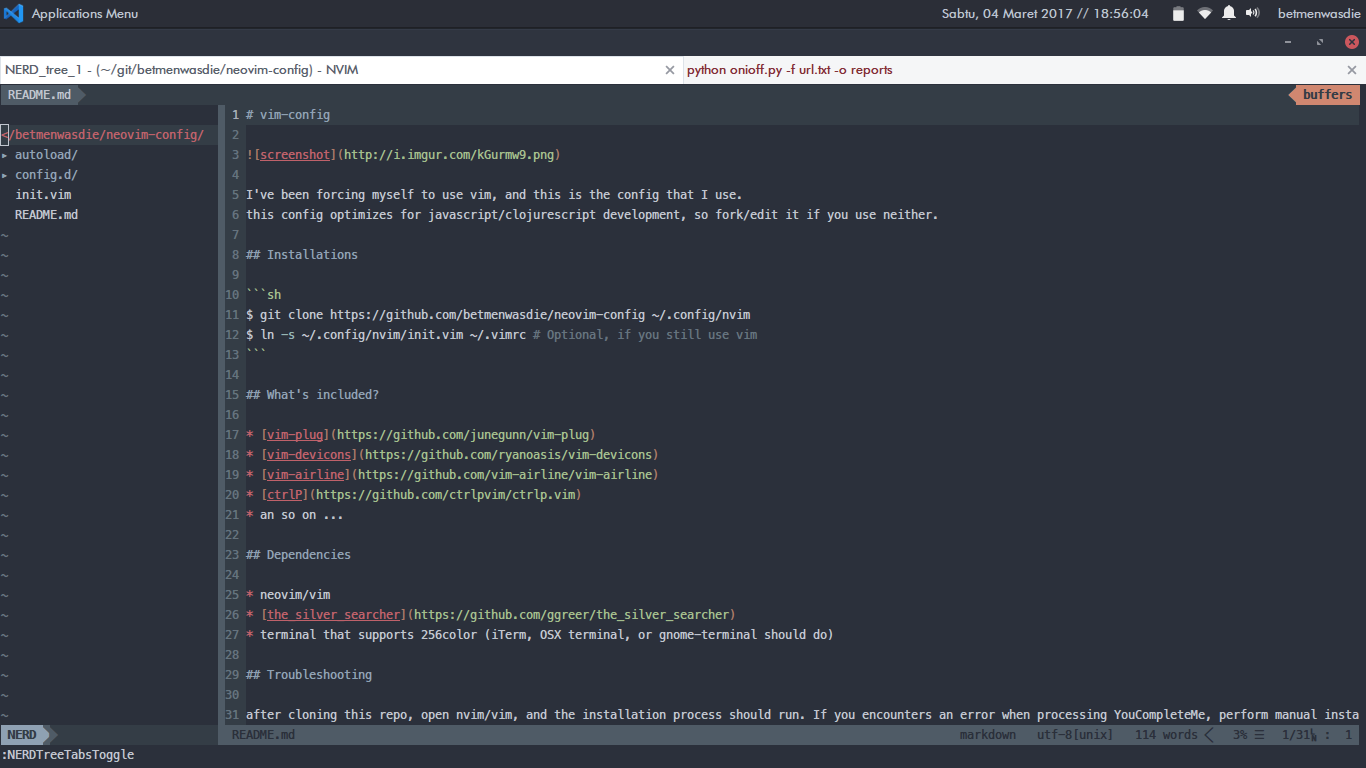Click the the_silver_searcher link text
The width and height of the screenshot is (1366, 768).
click(x=334, y=615)
